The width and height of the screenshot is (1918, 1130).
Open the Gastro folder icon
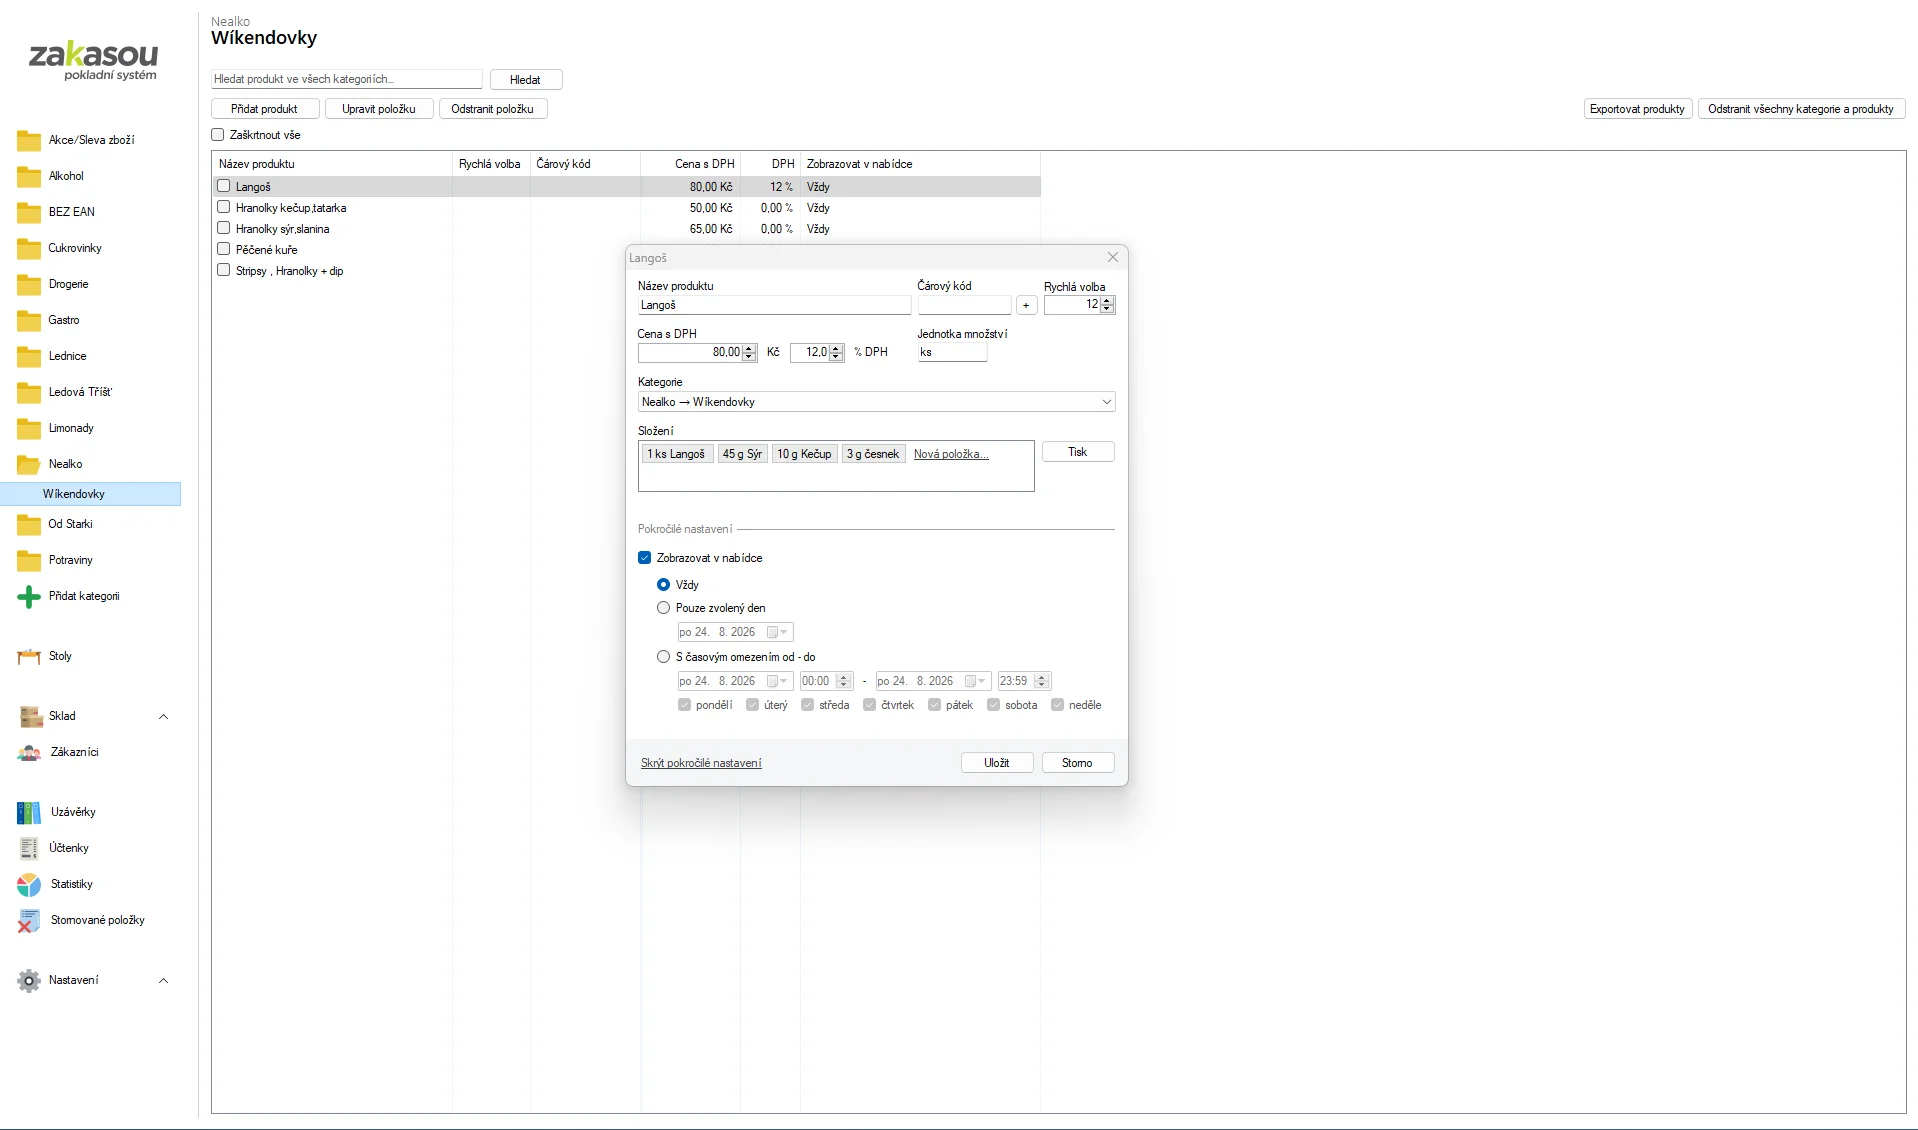click(29, 321)
